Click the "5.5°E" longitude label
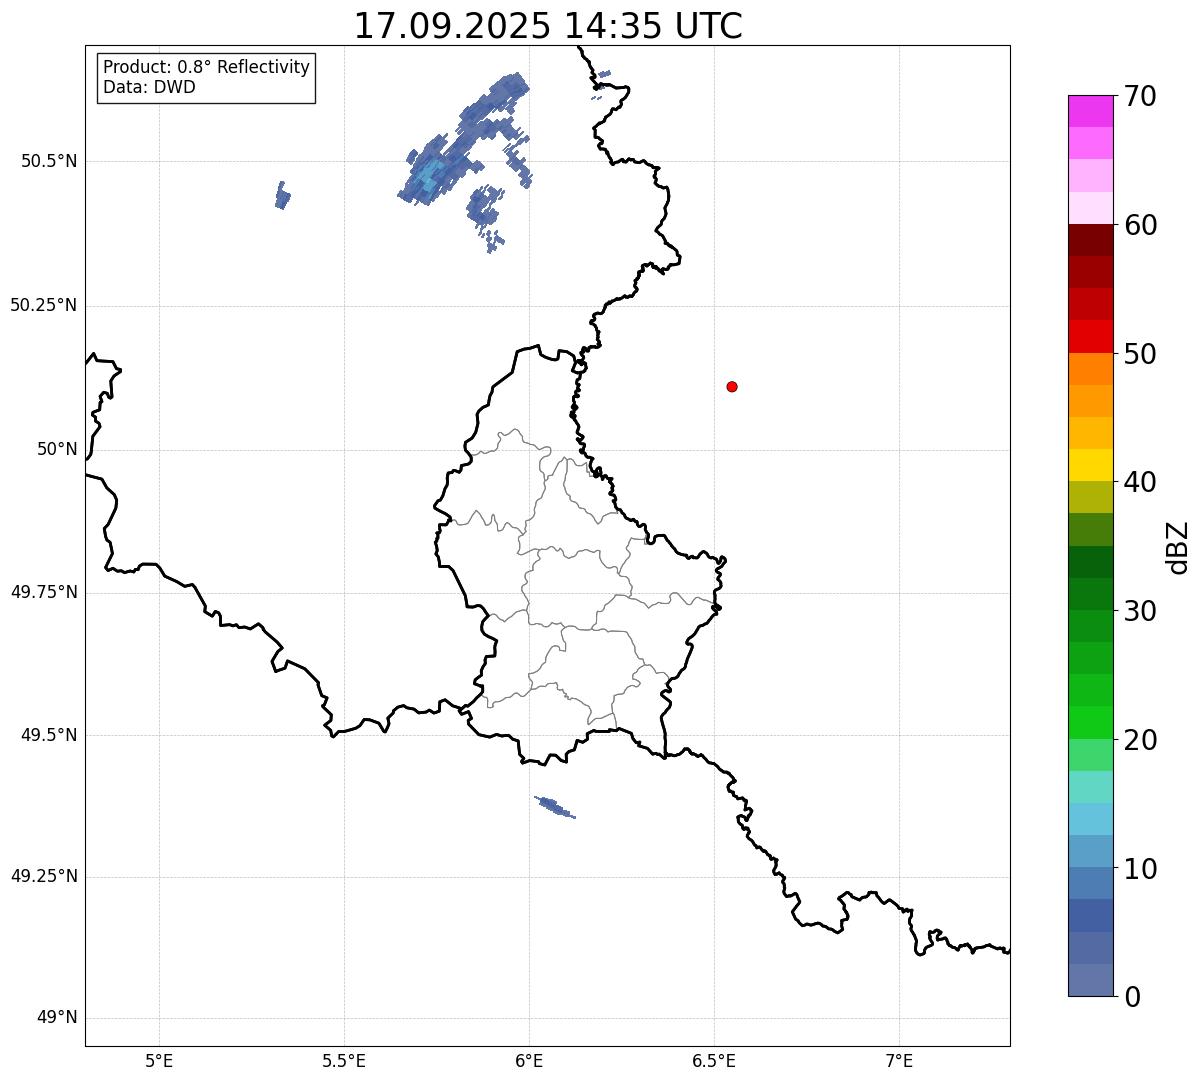 (344, 1061)
